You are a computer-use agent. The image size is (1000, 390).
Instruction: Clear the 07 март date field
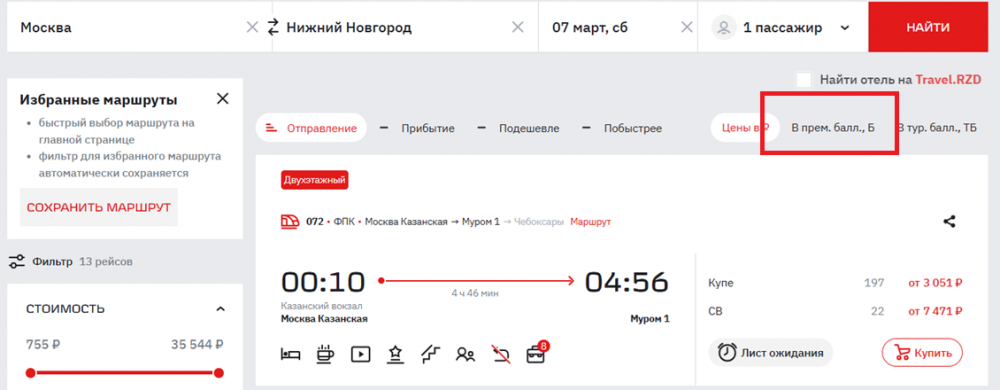687,27
